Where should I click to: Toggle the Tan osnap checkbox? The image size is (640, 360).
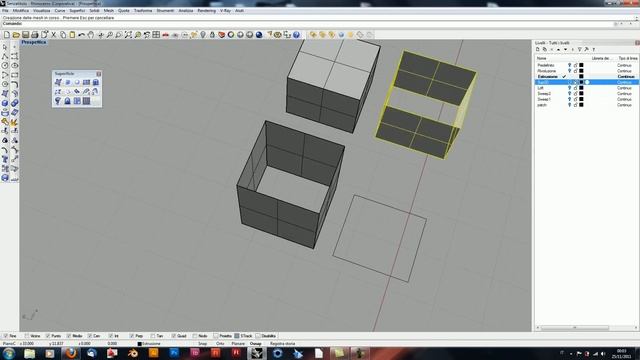pos(153,336)
